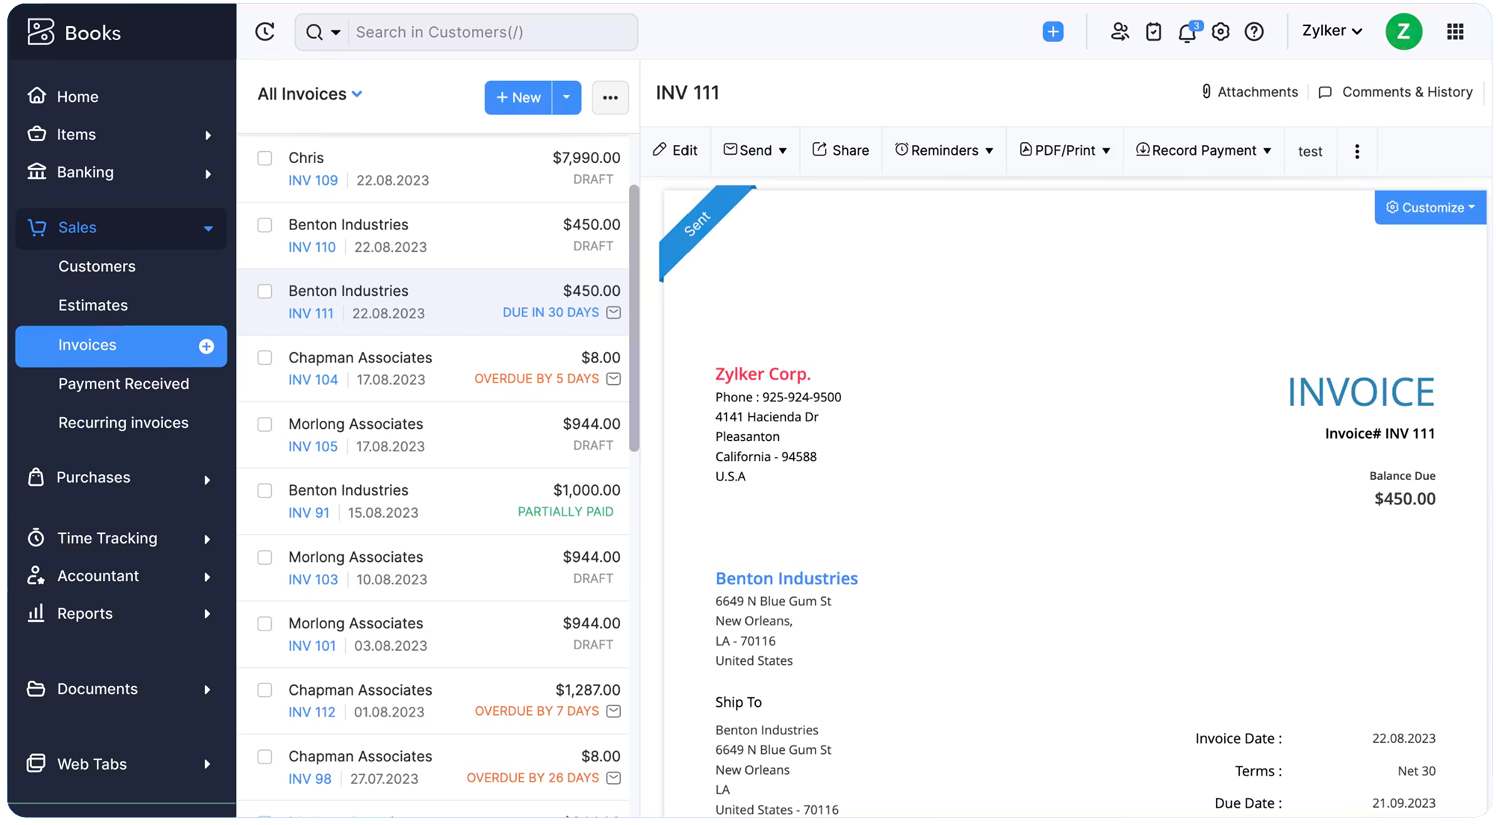Open the three-dot menu in invoice toolbar
Viewport: 1500px width, 825px height.
(1357, 151)
